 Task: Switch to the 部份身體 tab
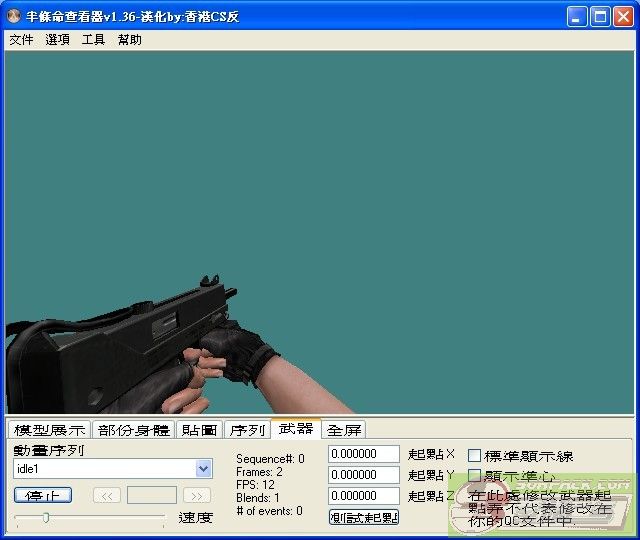(x=134, y=430)
